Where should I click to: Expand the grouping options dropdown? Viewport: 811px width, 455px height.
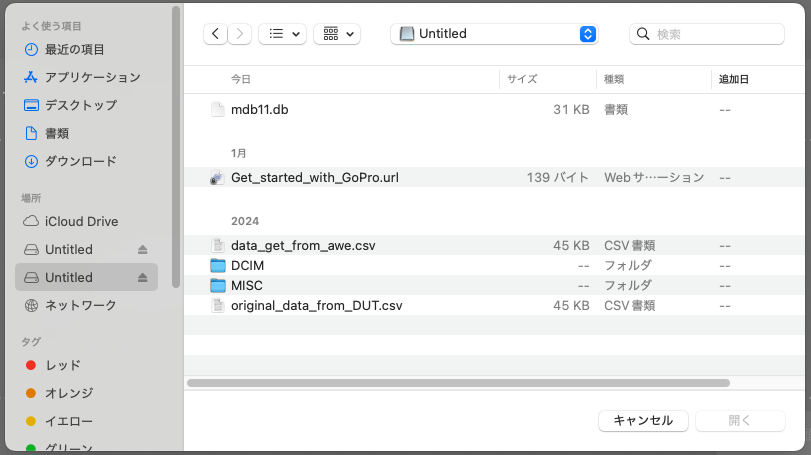point(337,34)
